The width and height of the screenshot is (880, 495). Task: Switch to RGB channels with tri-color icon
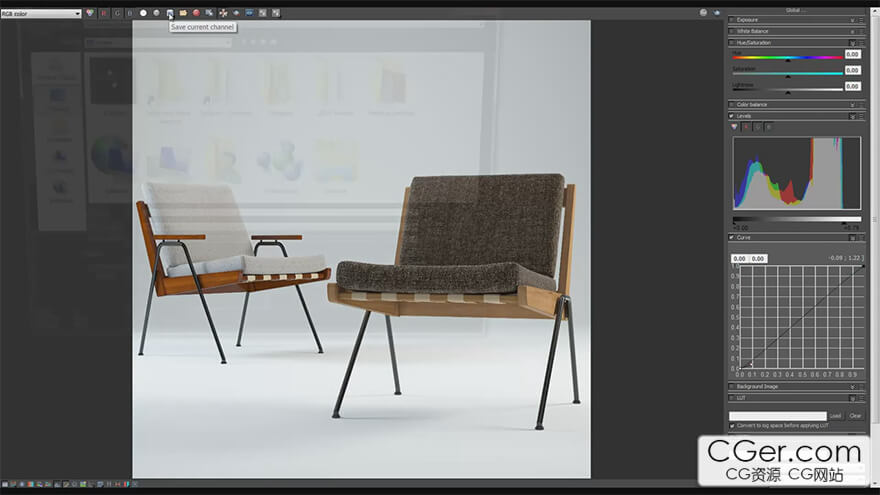click(x=90, y=13)
